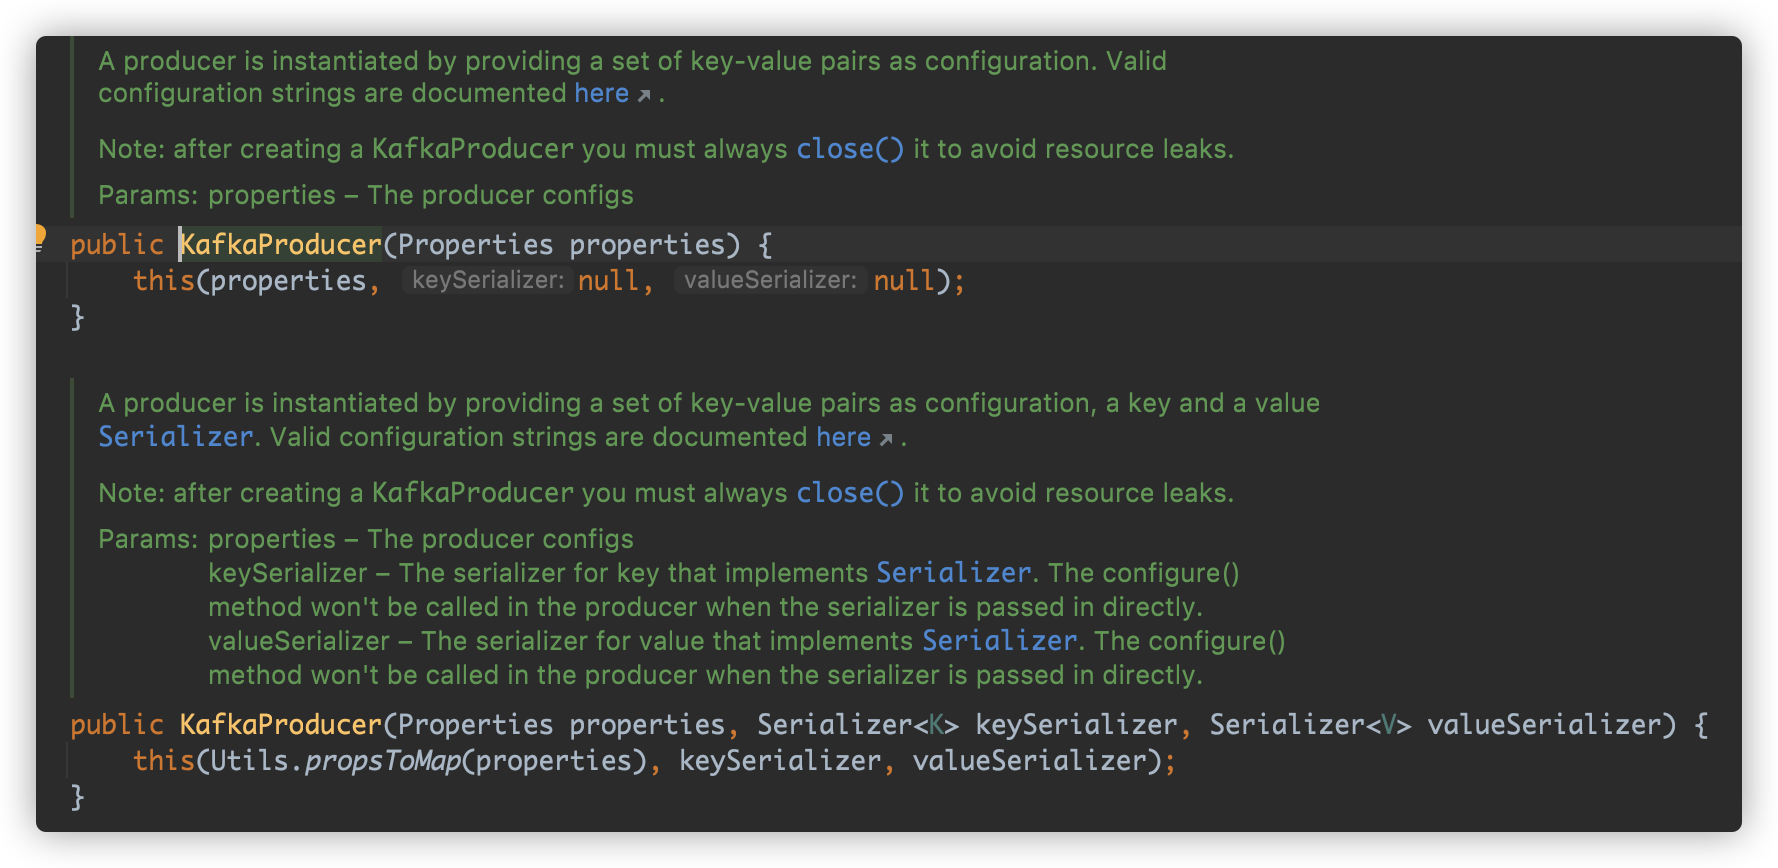Click Serializer link in keySerializer param description

[x=953, y=573]
